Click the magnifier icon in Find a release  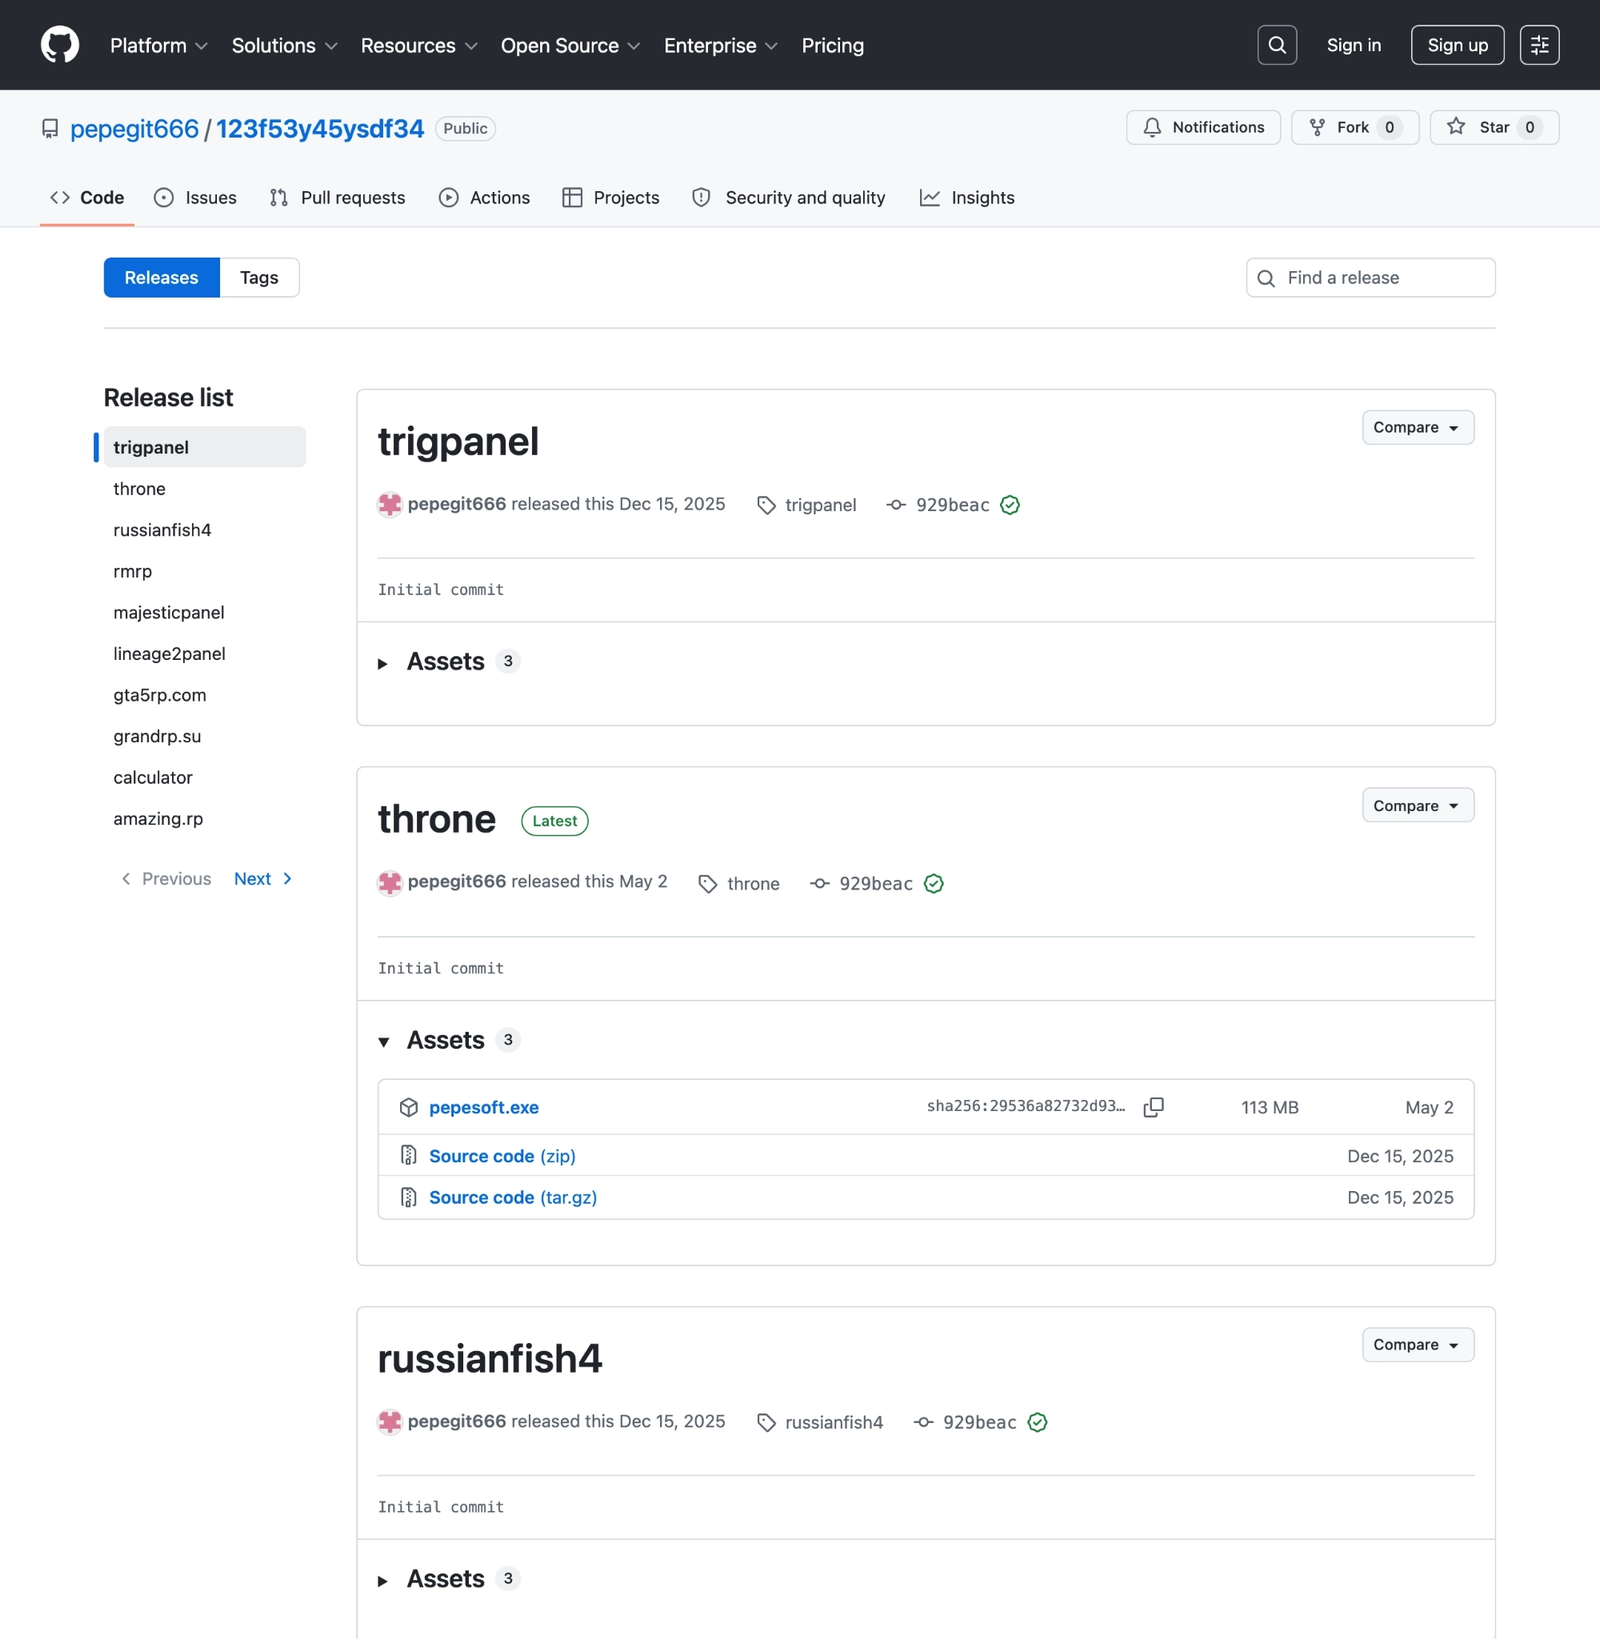point(1266,278)
